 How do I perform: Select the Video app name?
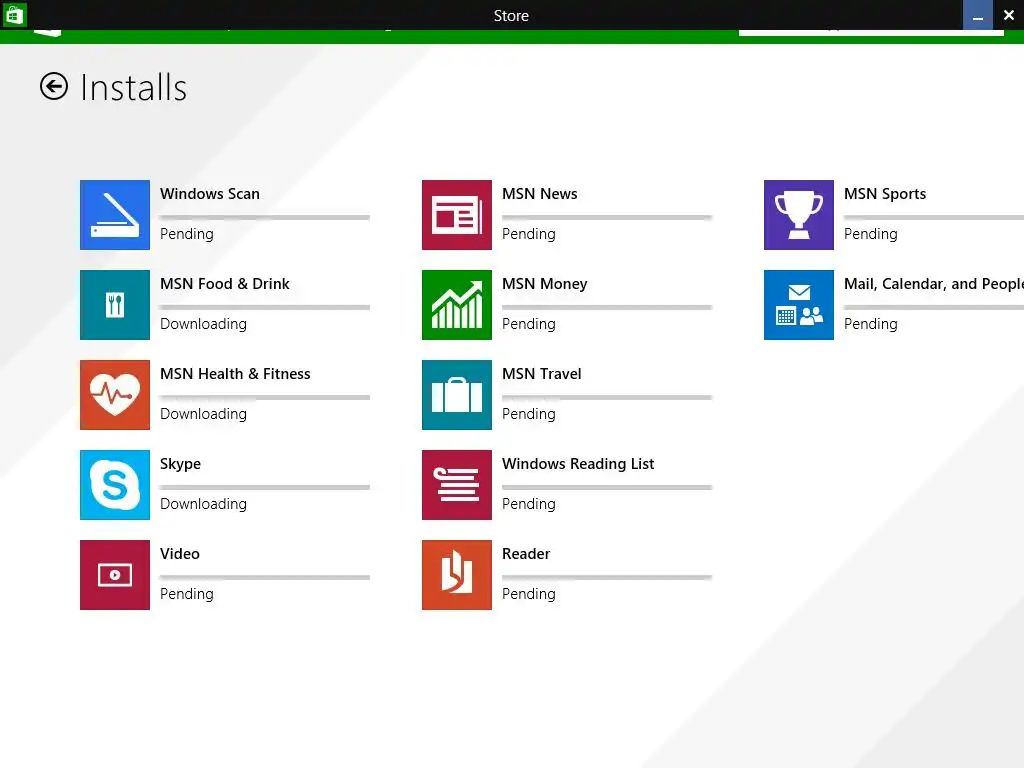(180, 554)
